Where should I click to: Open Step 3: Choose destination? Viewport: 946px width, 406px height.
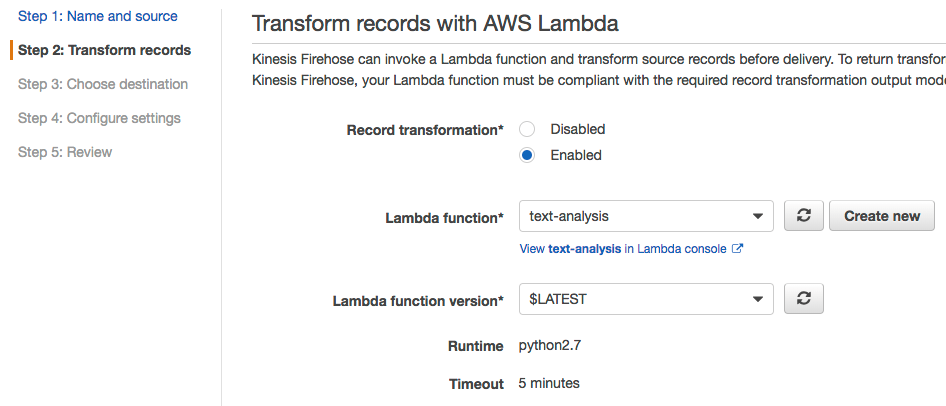point(102,84)
